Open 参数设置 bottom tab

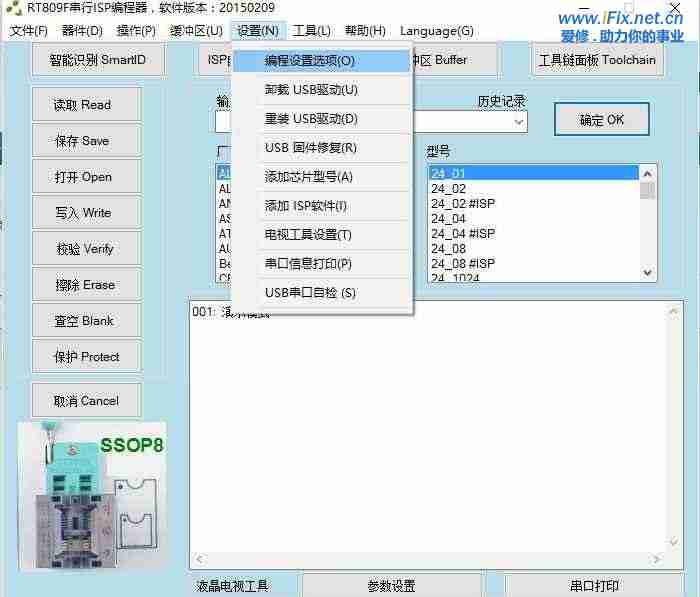point(392,585)
